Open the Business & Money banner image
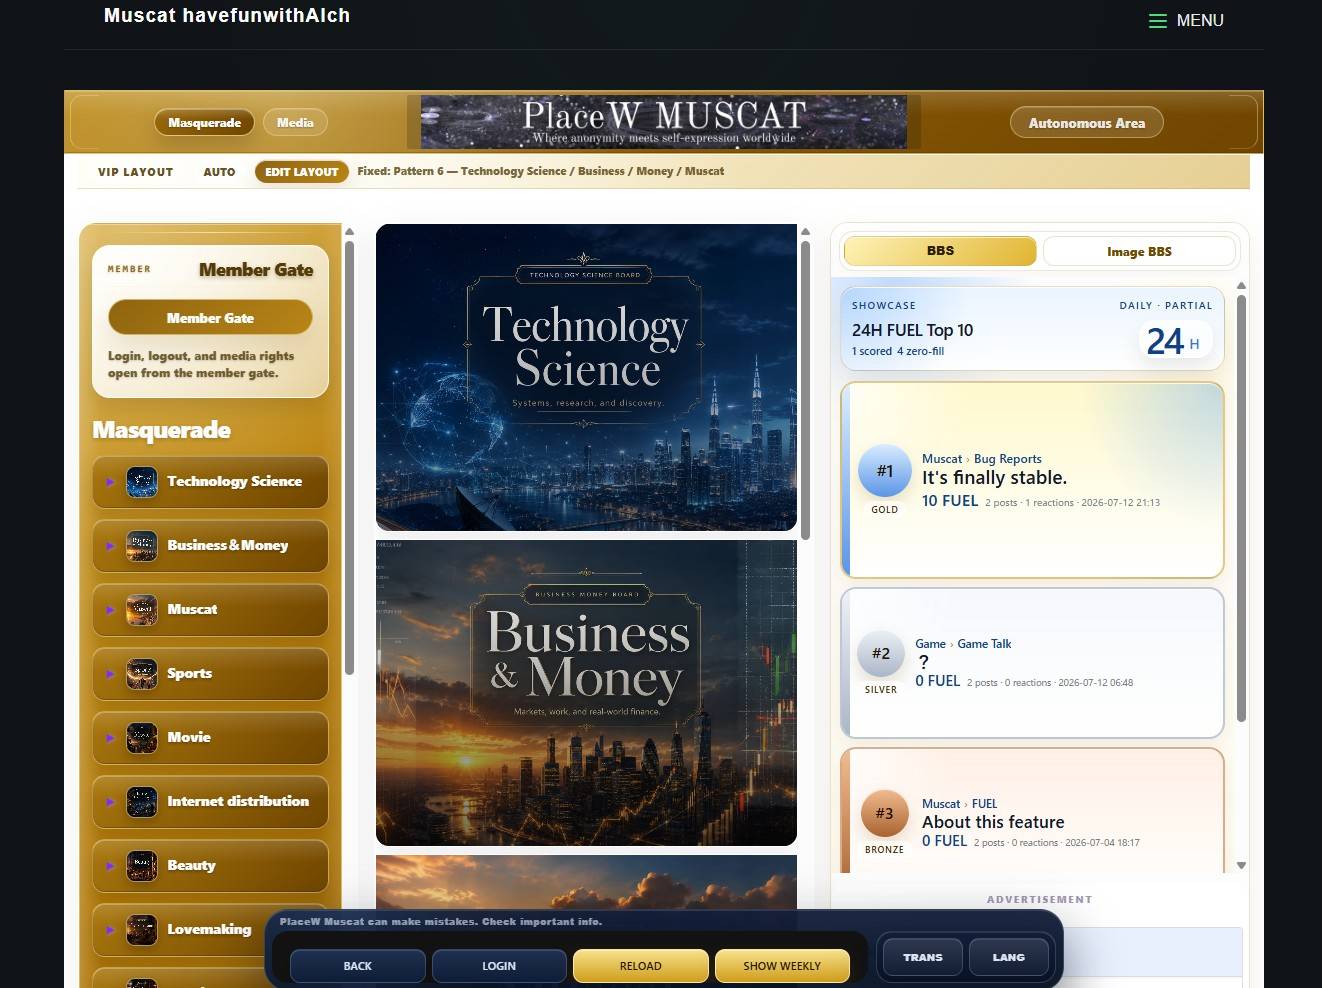Screen dimensions: 1322x988 [586, 693]
